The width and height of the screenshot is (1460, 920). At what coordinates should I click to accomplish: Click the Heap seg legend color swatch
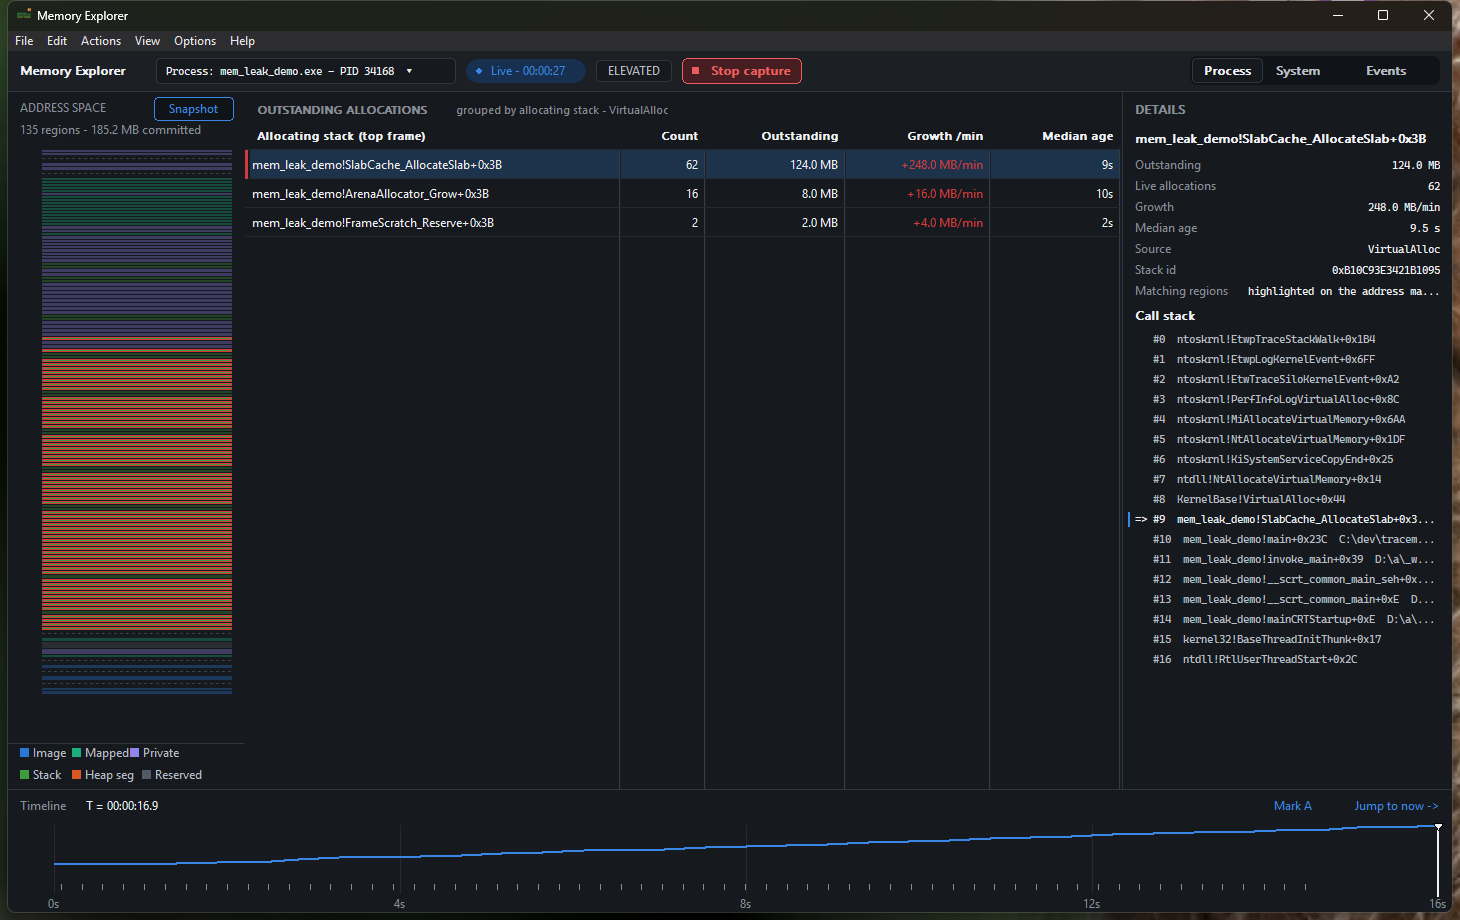tap(77, 775)
